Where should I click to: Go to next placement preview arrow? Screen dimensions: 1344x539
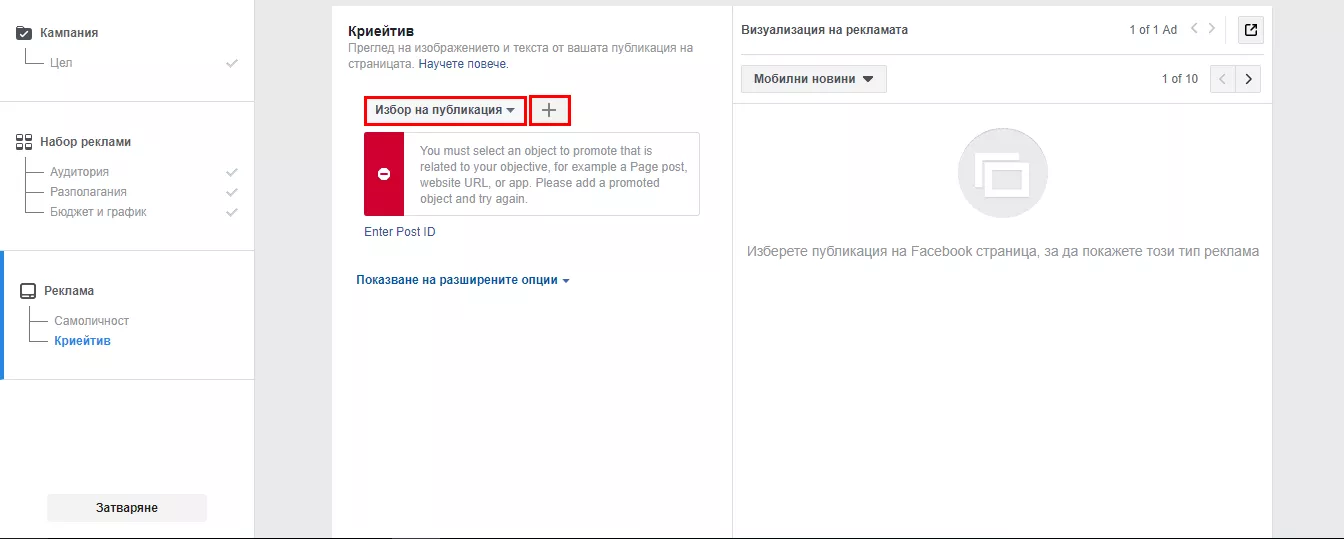(x=1248, y=79)
